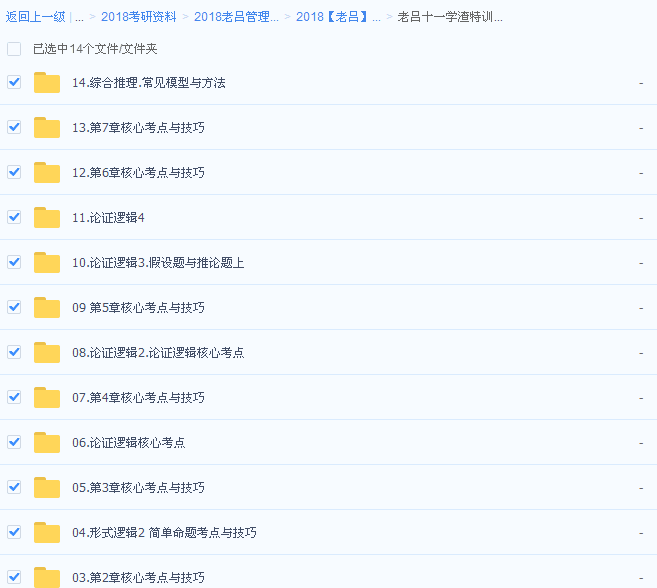The height and width of the screenshot is (588, 657).
Task: Uncheck checkbox for 04.形式逻辑2 简单命题考点与技巧
Action: tap(14, 532)
